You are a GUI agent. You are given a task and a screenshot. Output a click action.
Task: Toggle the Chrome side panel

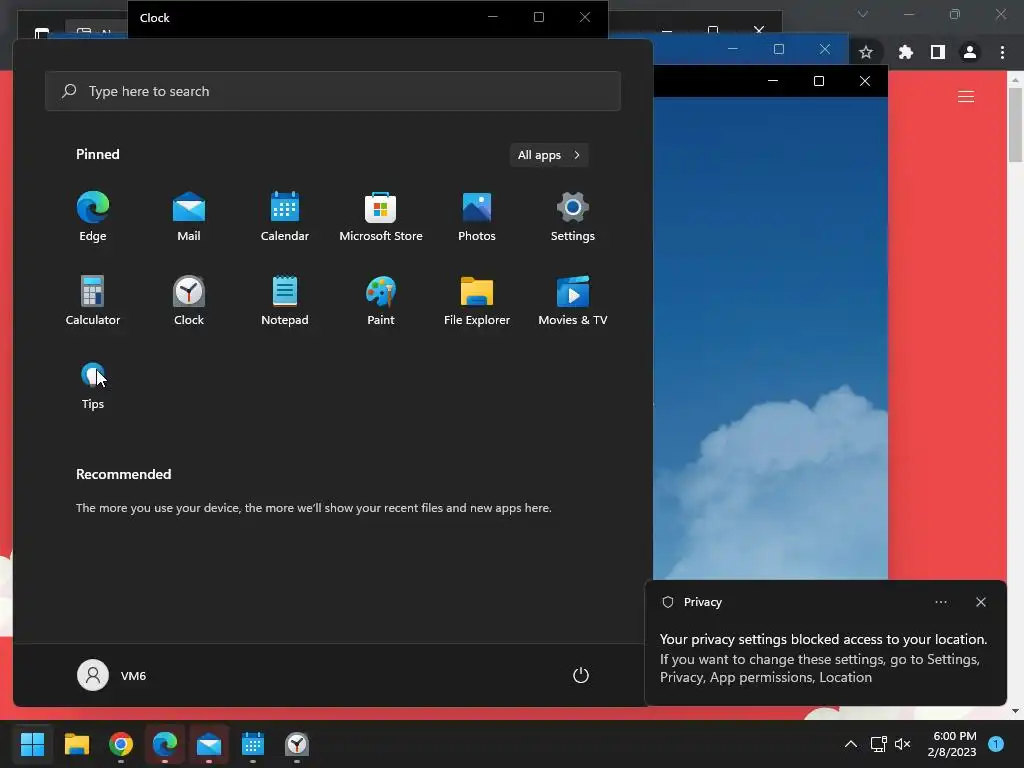[938, 52]
